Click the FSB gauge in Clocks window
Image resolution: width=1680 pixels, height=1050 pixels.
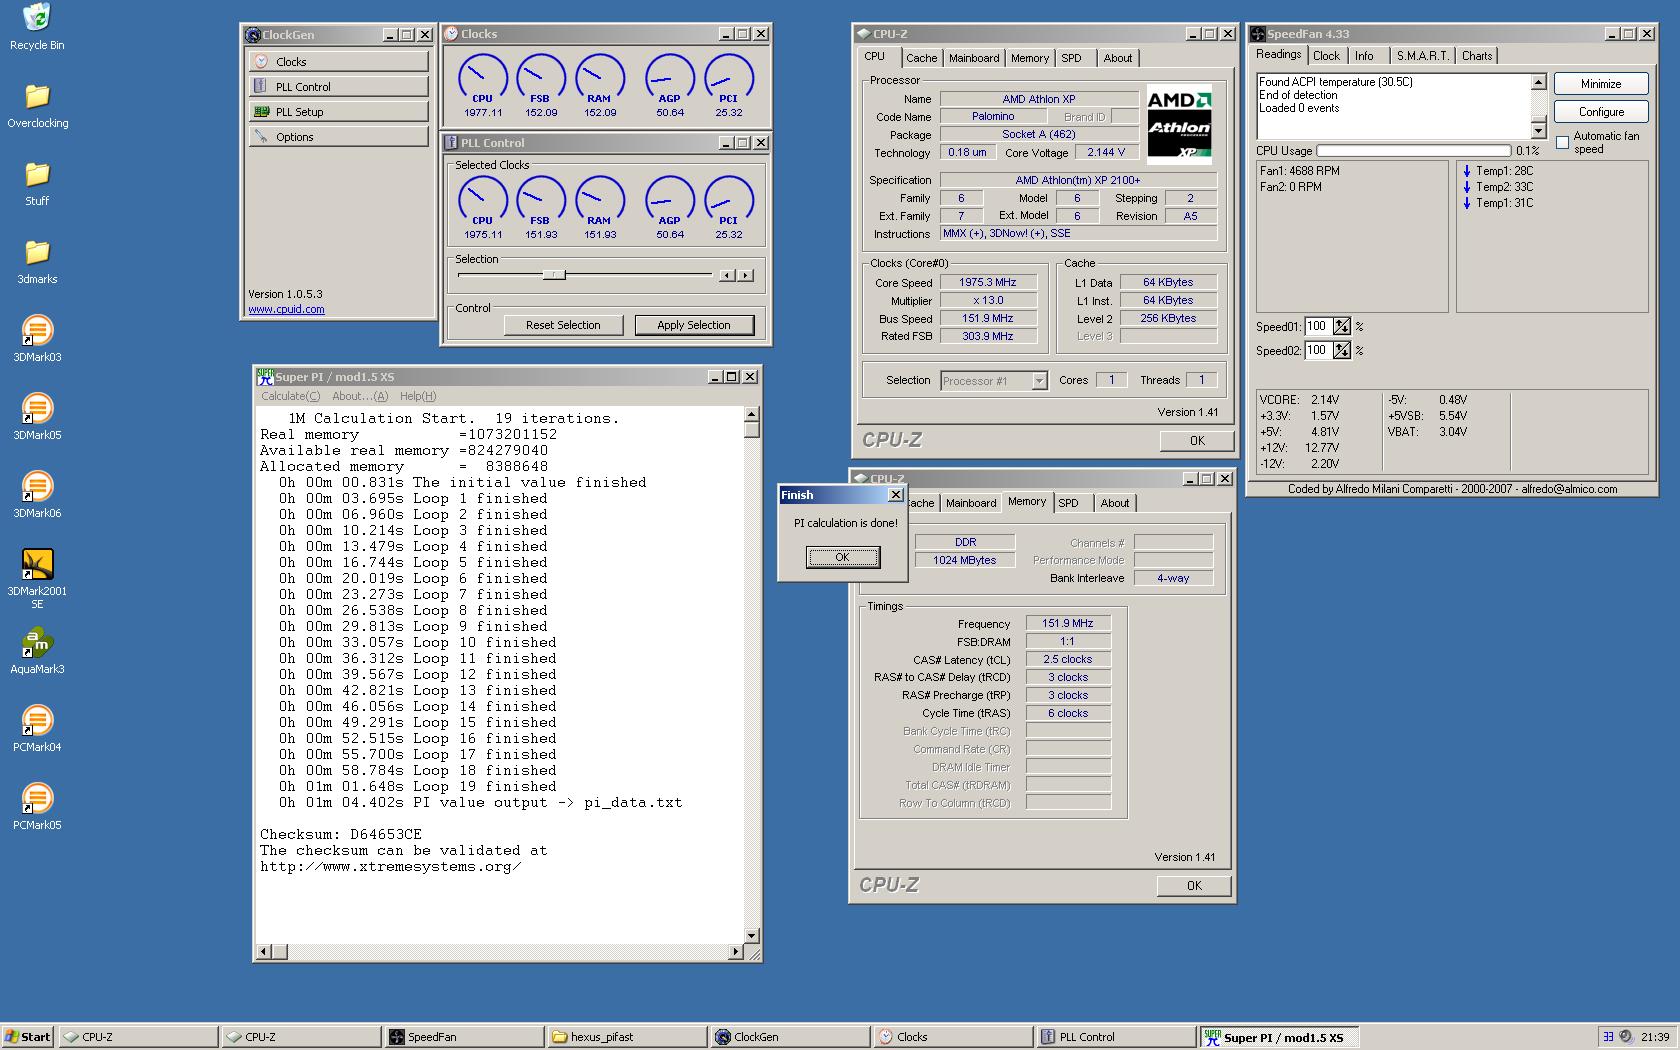coord(540,80)
